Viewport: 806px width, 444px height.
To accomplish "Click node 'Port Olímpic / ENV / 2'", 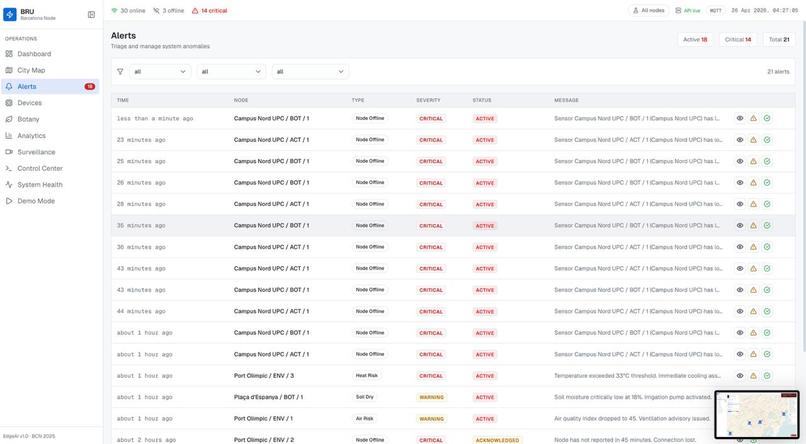I will (264, 440).
